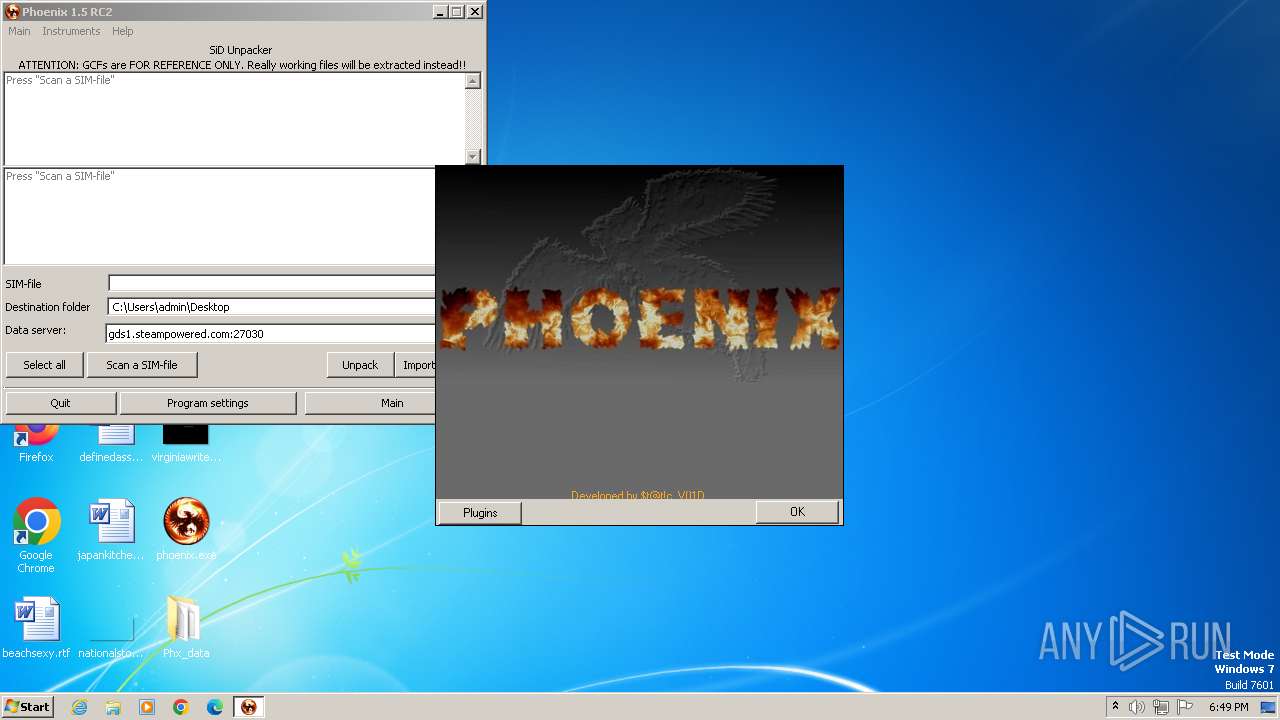
Task: Open Plugins in the splash dialog
Action: pyautogui.click(x=480, y=513)
